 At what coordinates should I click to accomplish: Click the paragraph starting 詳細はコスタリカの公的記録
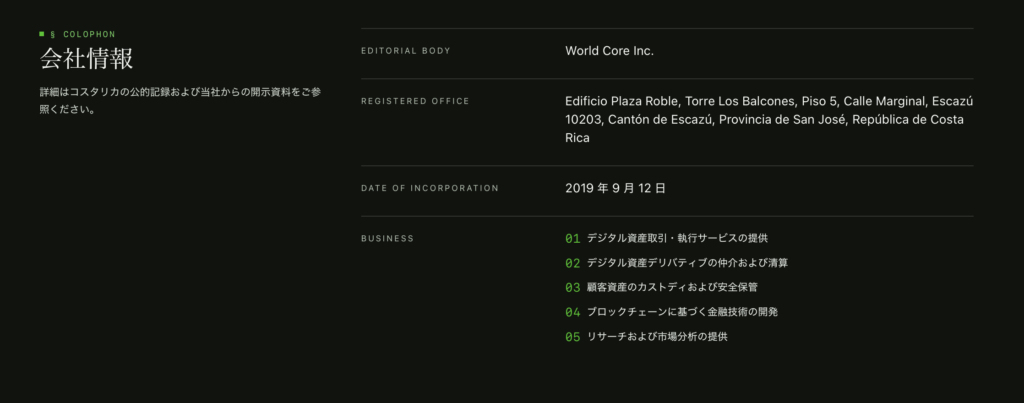point(180,101)
